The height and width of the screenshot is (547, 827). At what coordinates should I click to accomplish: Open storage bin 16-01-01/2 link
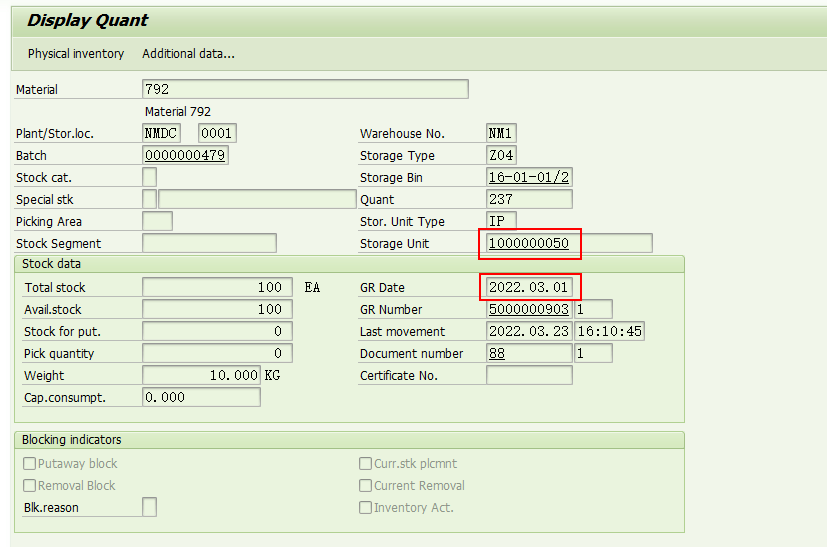pyautogui.click(x=529, y=177)
